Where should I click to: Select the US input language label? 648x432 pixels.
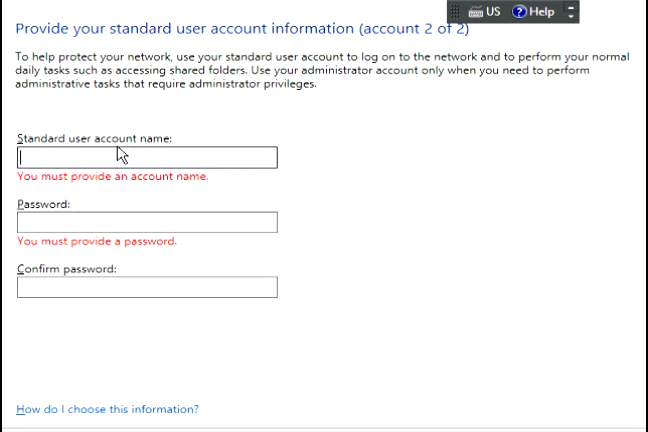pos(493,12)
